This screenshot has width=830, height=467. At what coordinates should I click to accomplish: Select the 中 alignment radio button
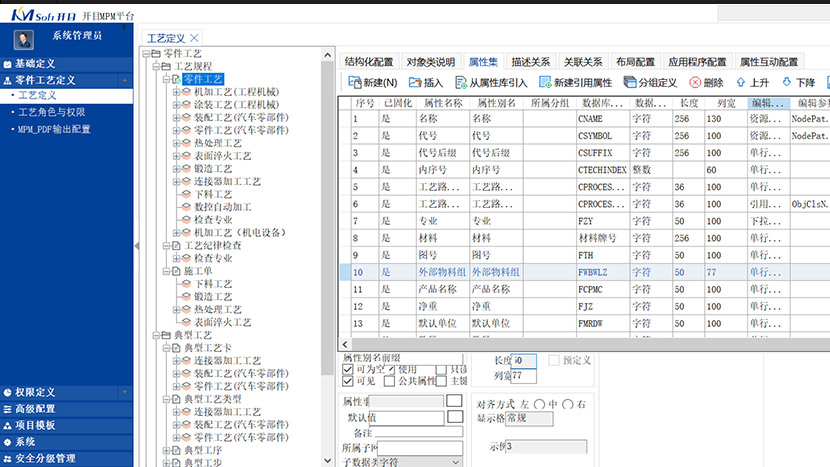[x=540, y=404]
